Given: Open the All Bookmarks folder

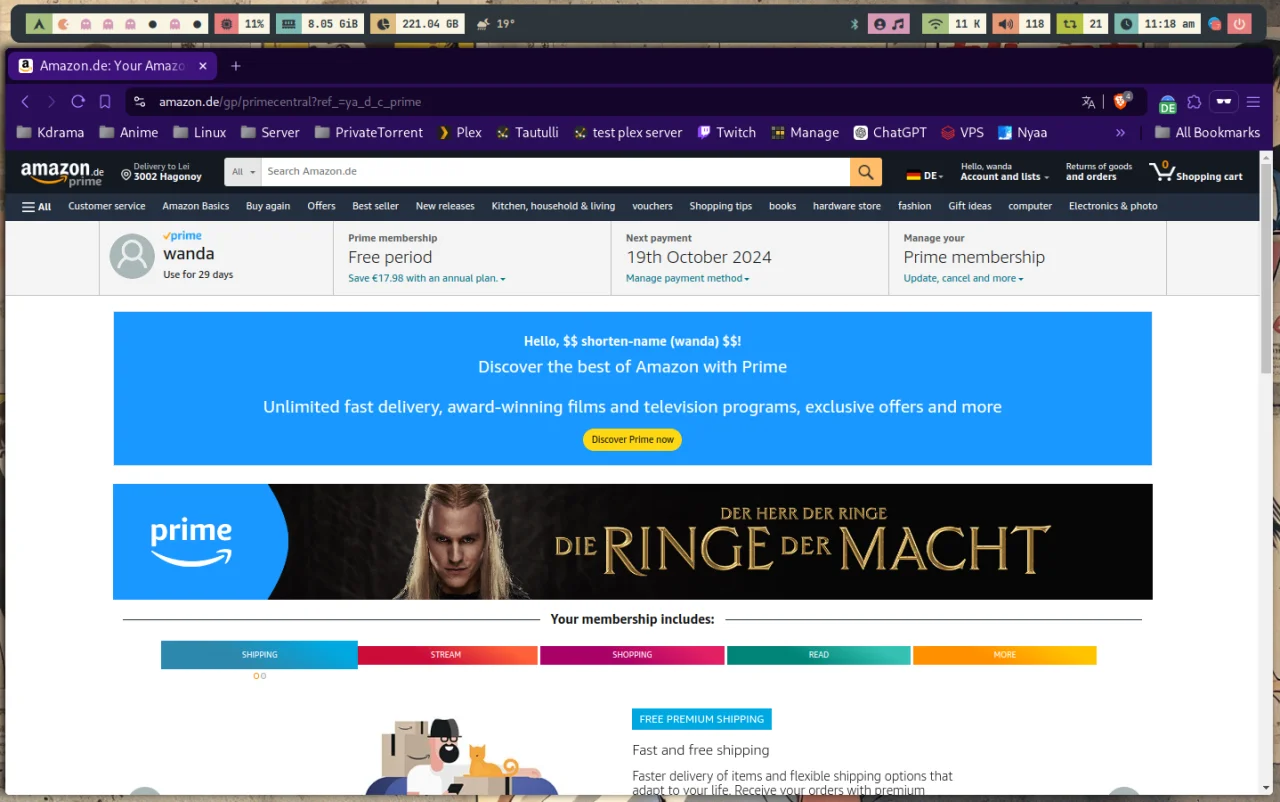Looking at the screenshot, I should (1207, 132).
